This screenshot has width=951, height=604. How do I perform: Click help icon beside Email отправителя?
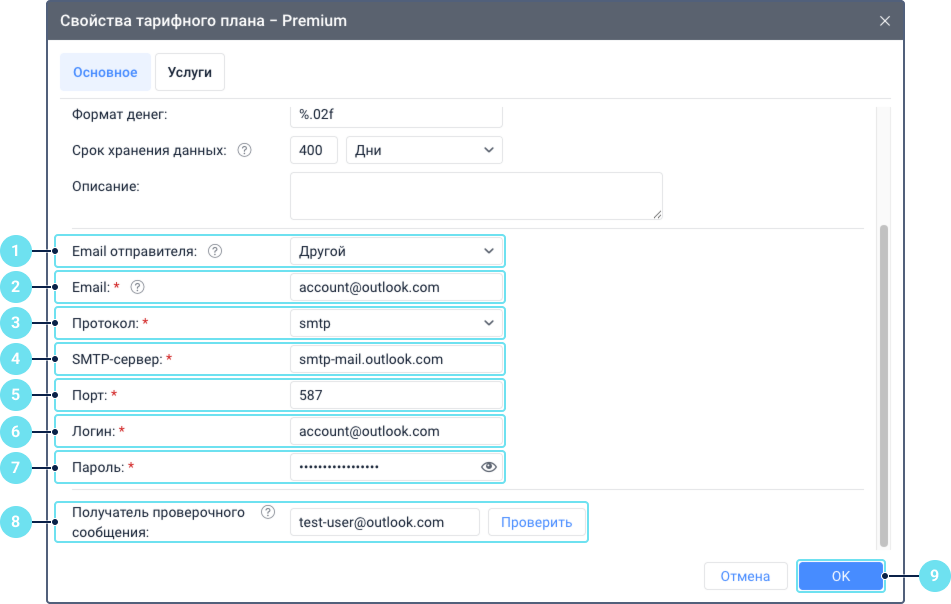[215, 251]
